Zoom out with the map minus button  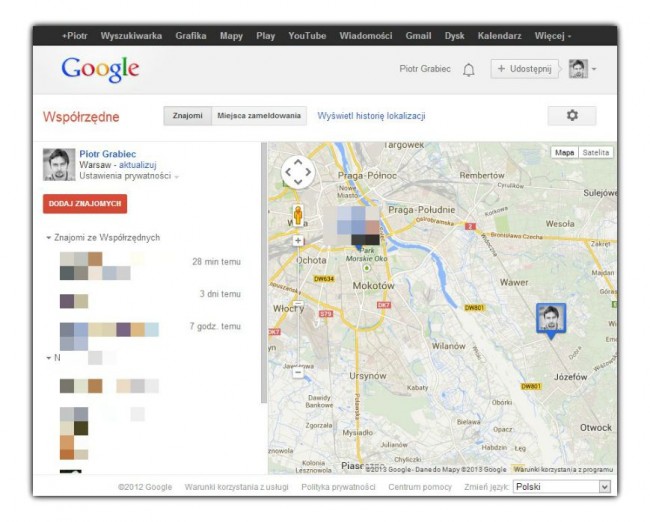coord(298,373)
